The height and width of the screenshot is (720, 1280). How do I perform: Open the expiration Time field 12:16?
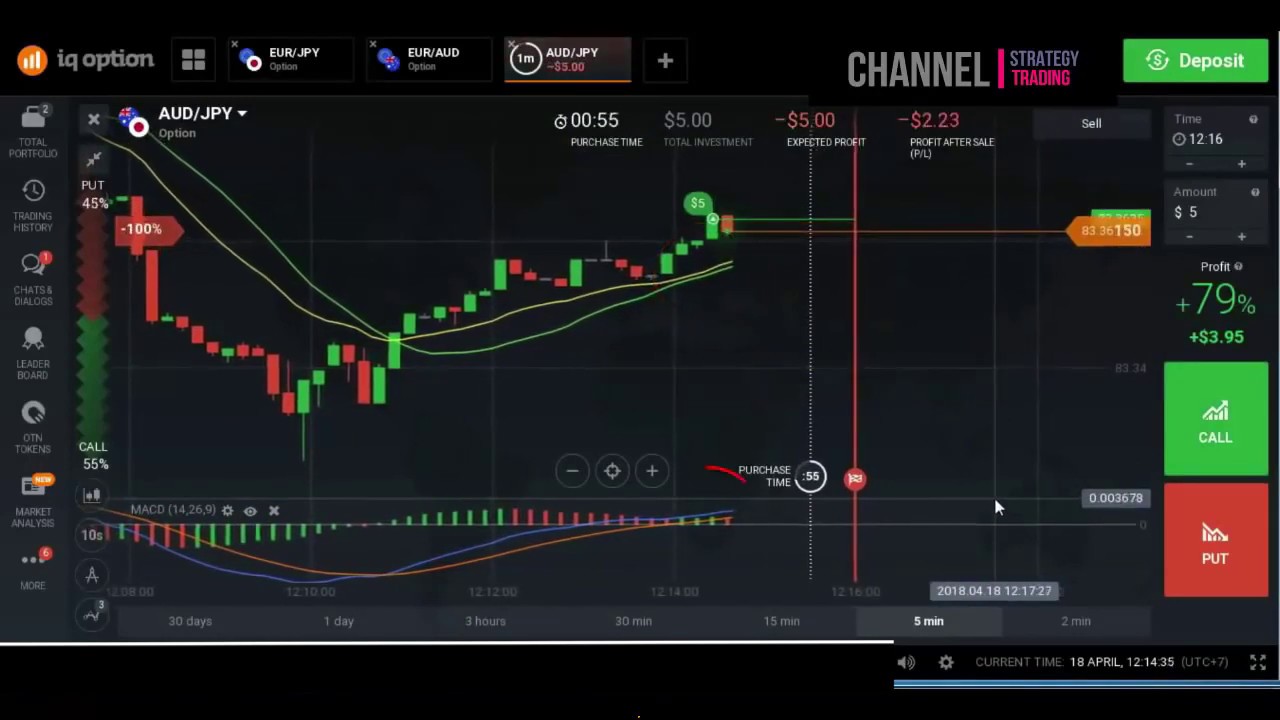(x=1215, y=139)
